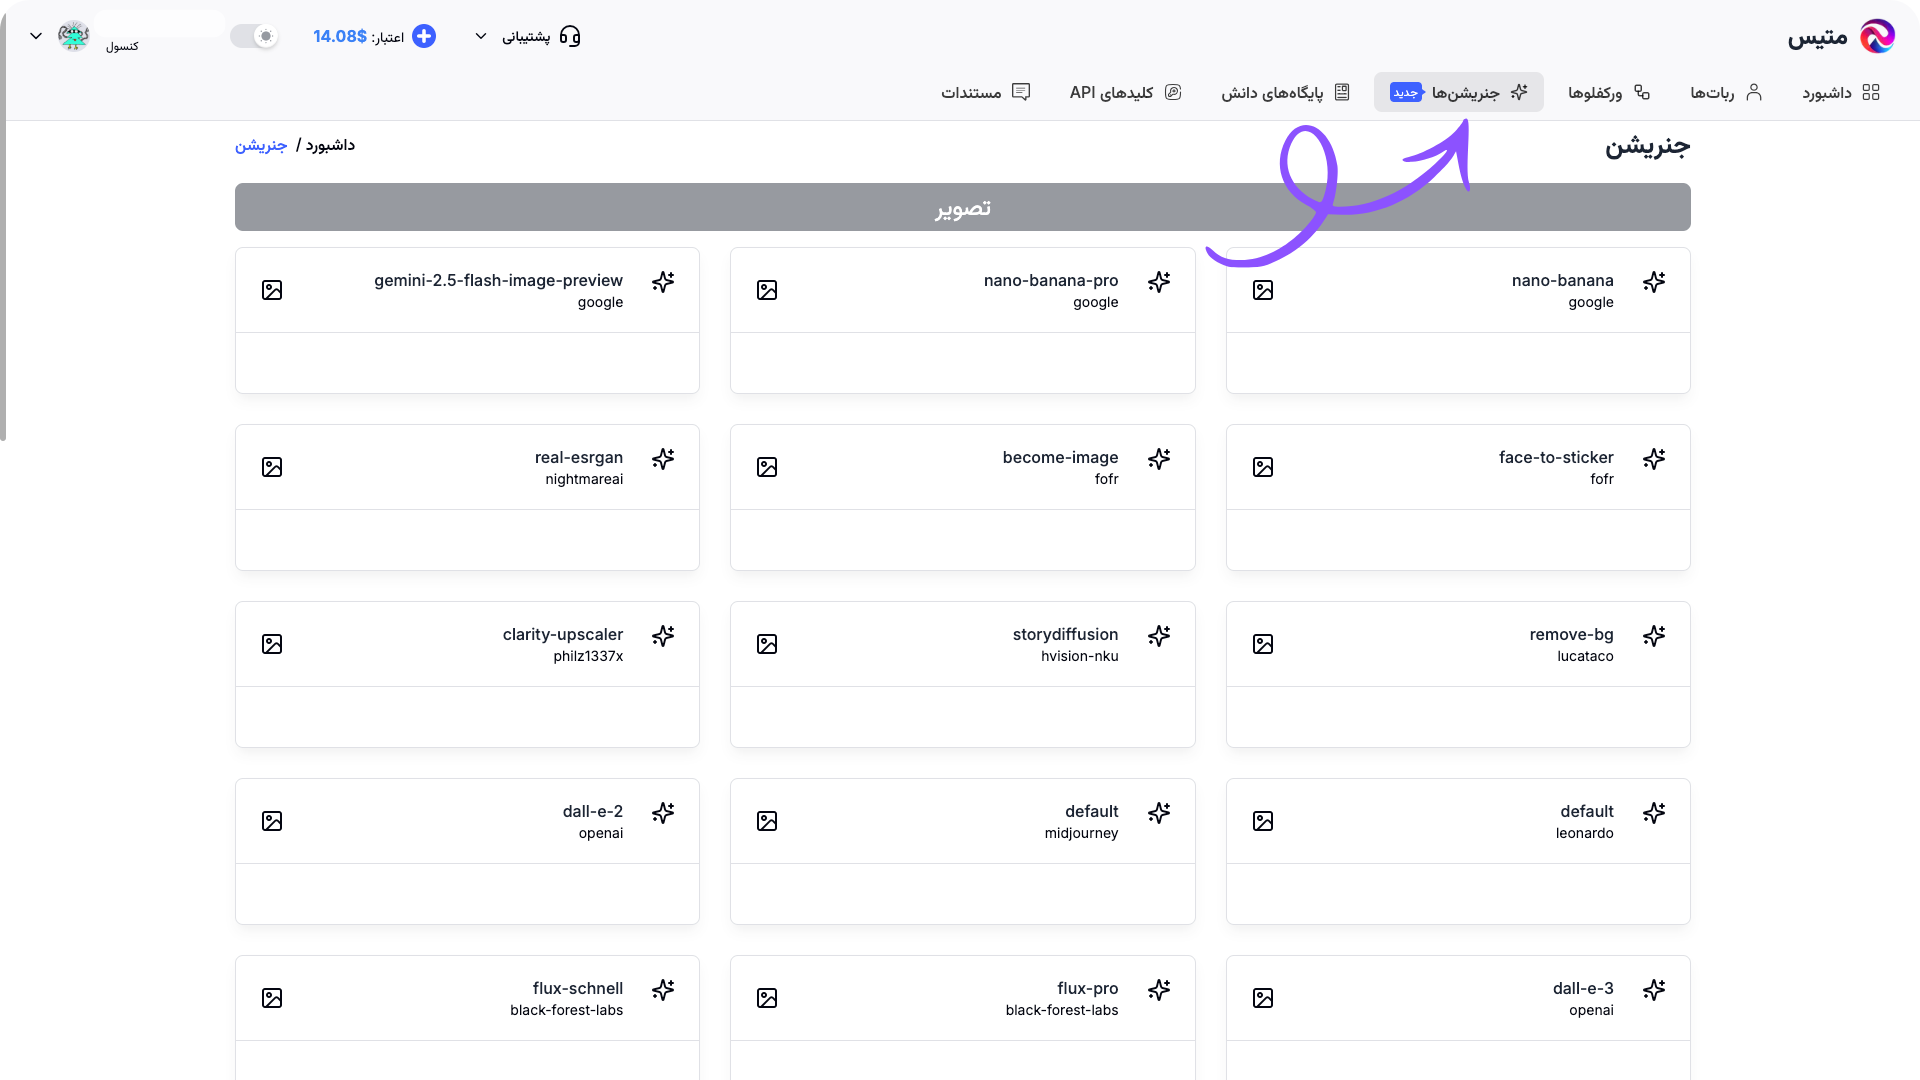Click the sparkle icon on dall-e-2 card
This screenshot has height=1080, width=1920.
663,813
